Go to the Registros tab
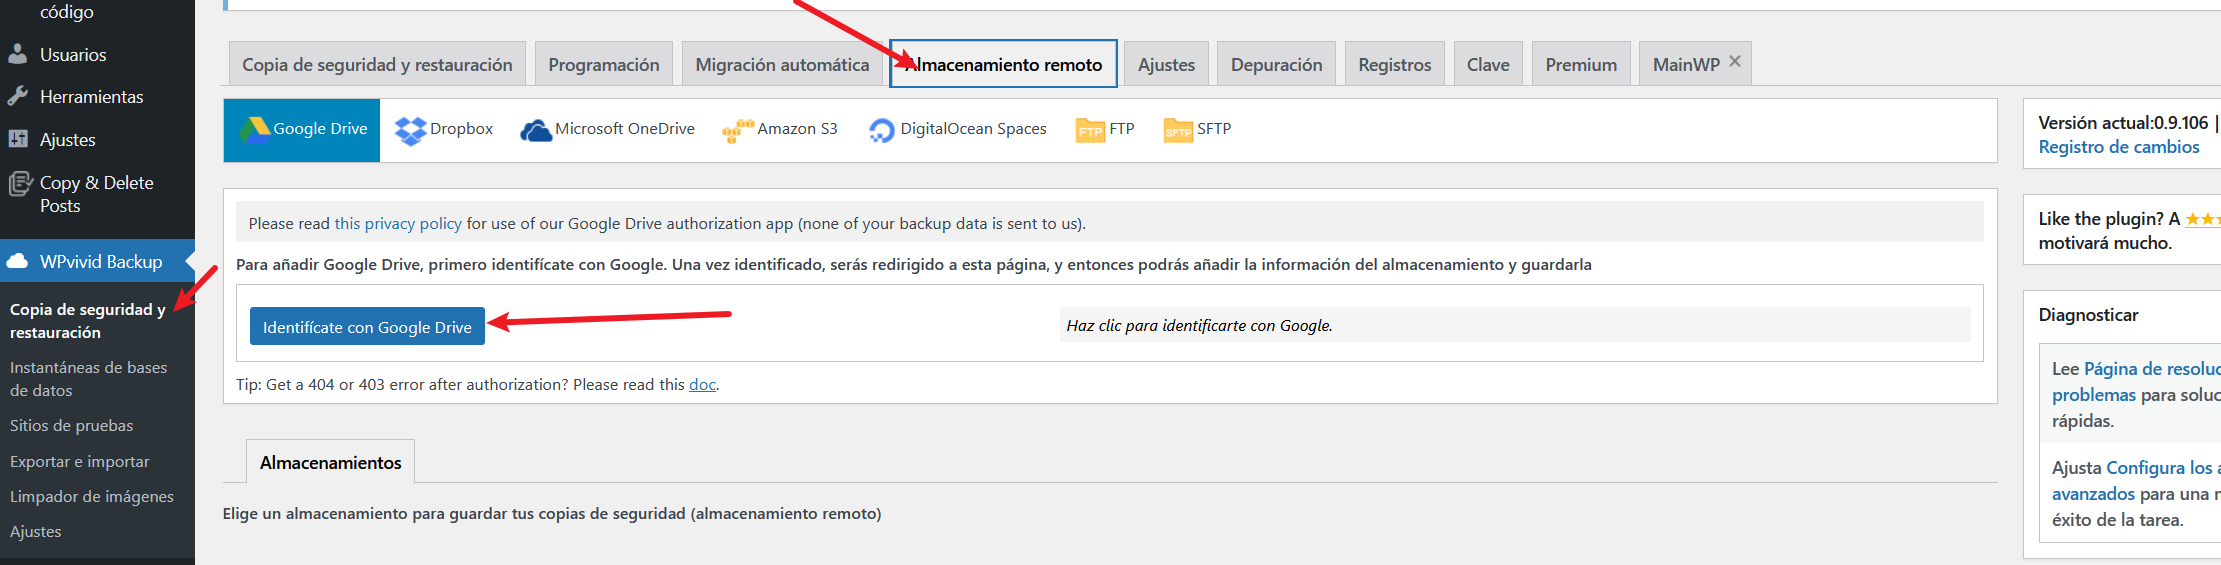The height and width of the screenshot is (565, 2221). (1394, 65)
